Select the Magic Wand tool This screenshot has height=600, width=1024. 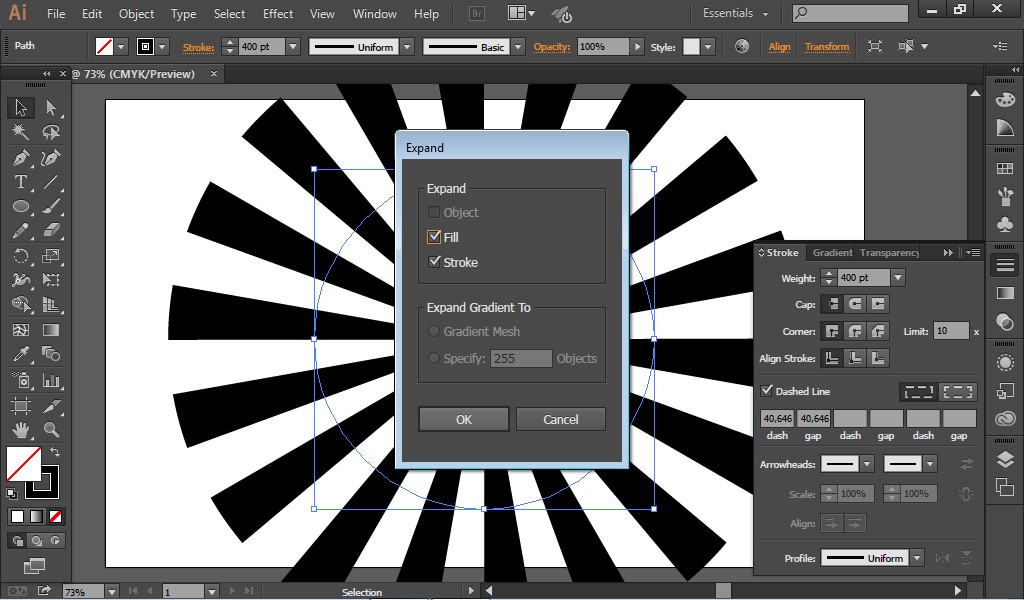(21, 131)
